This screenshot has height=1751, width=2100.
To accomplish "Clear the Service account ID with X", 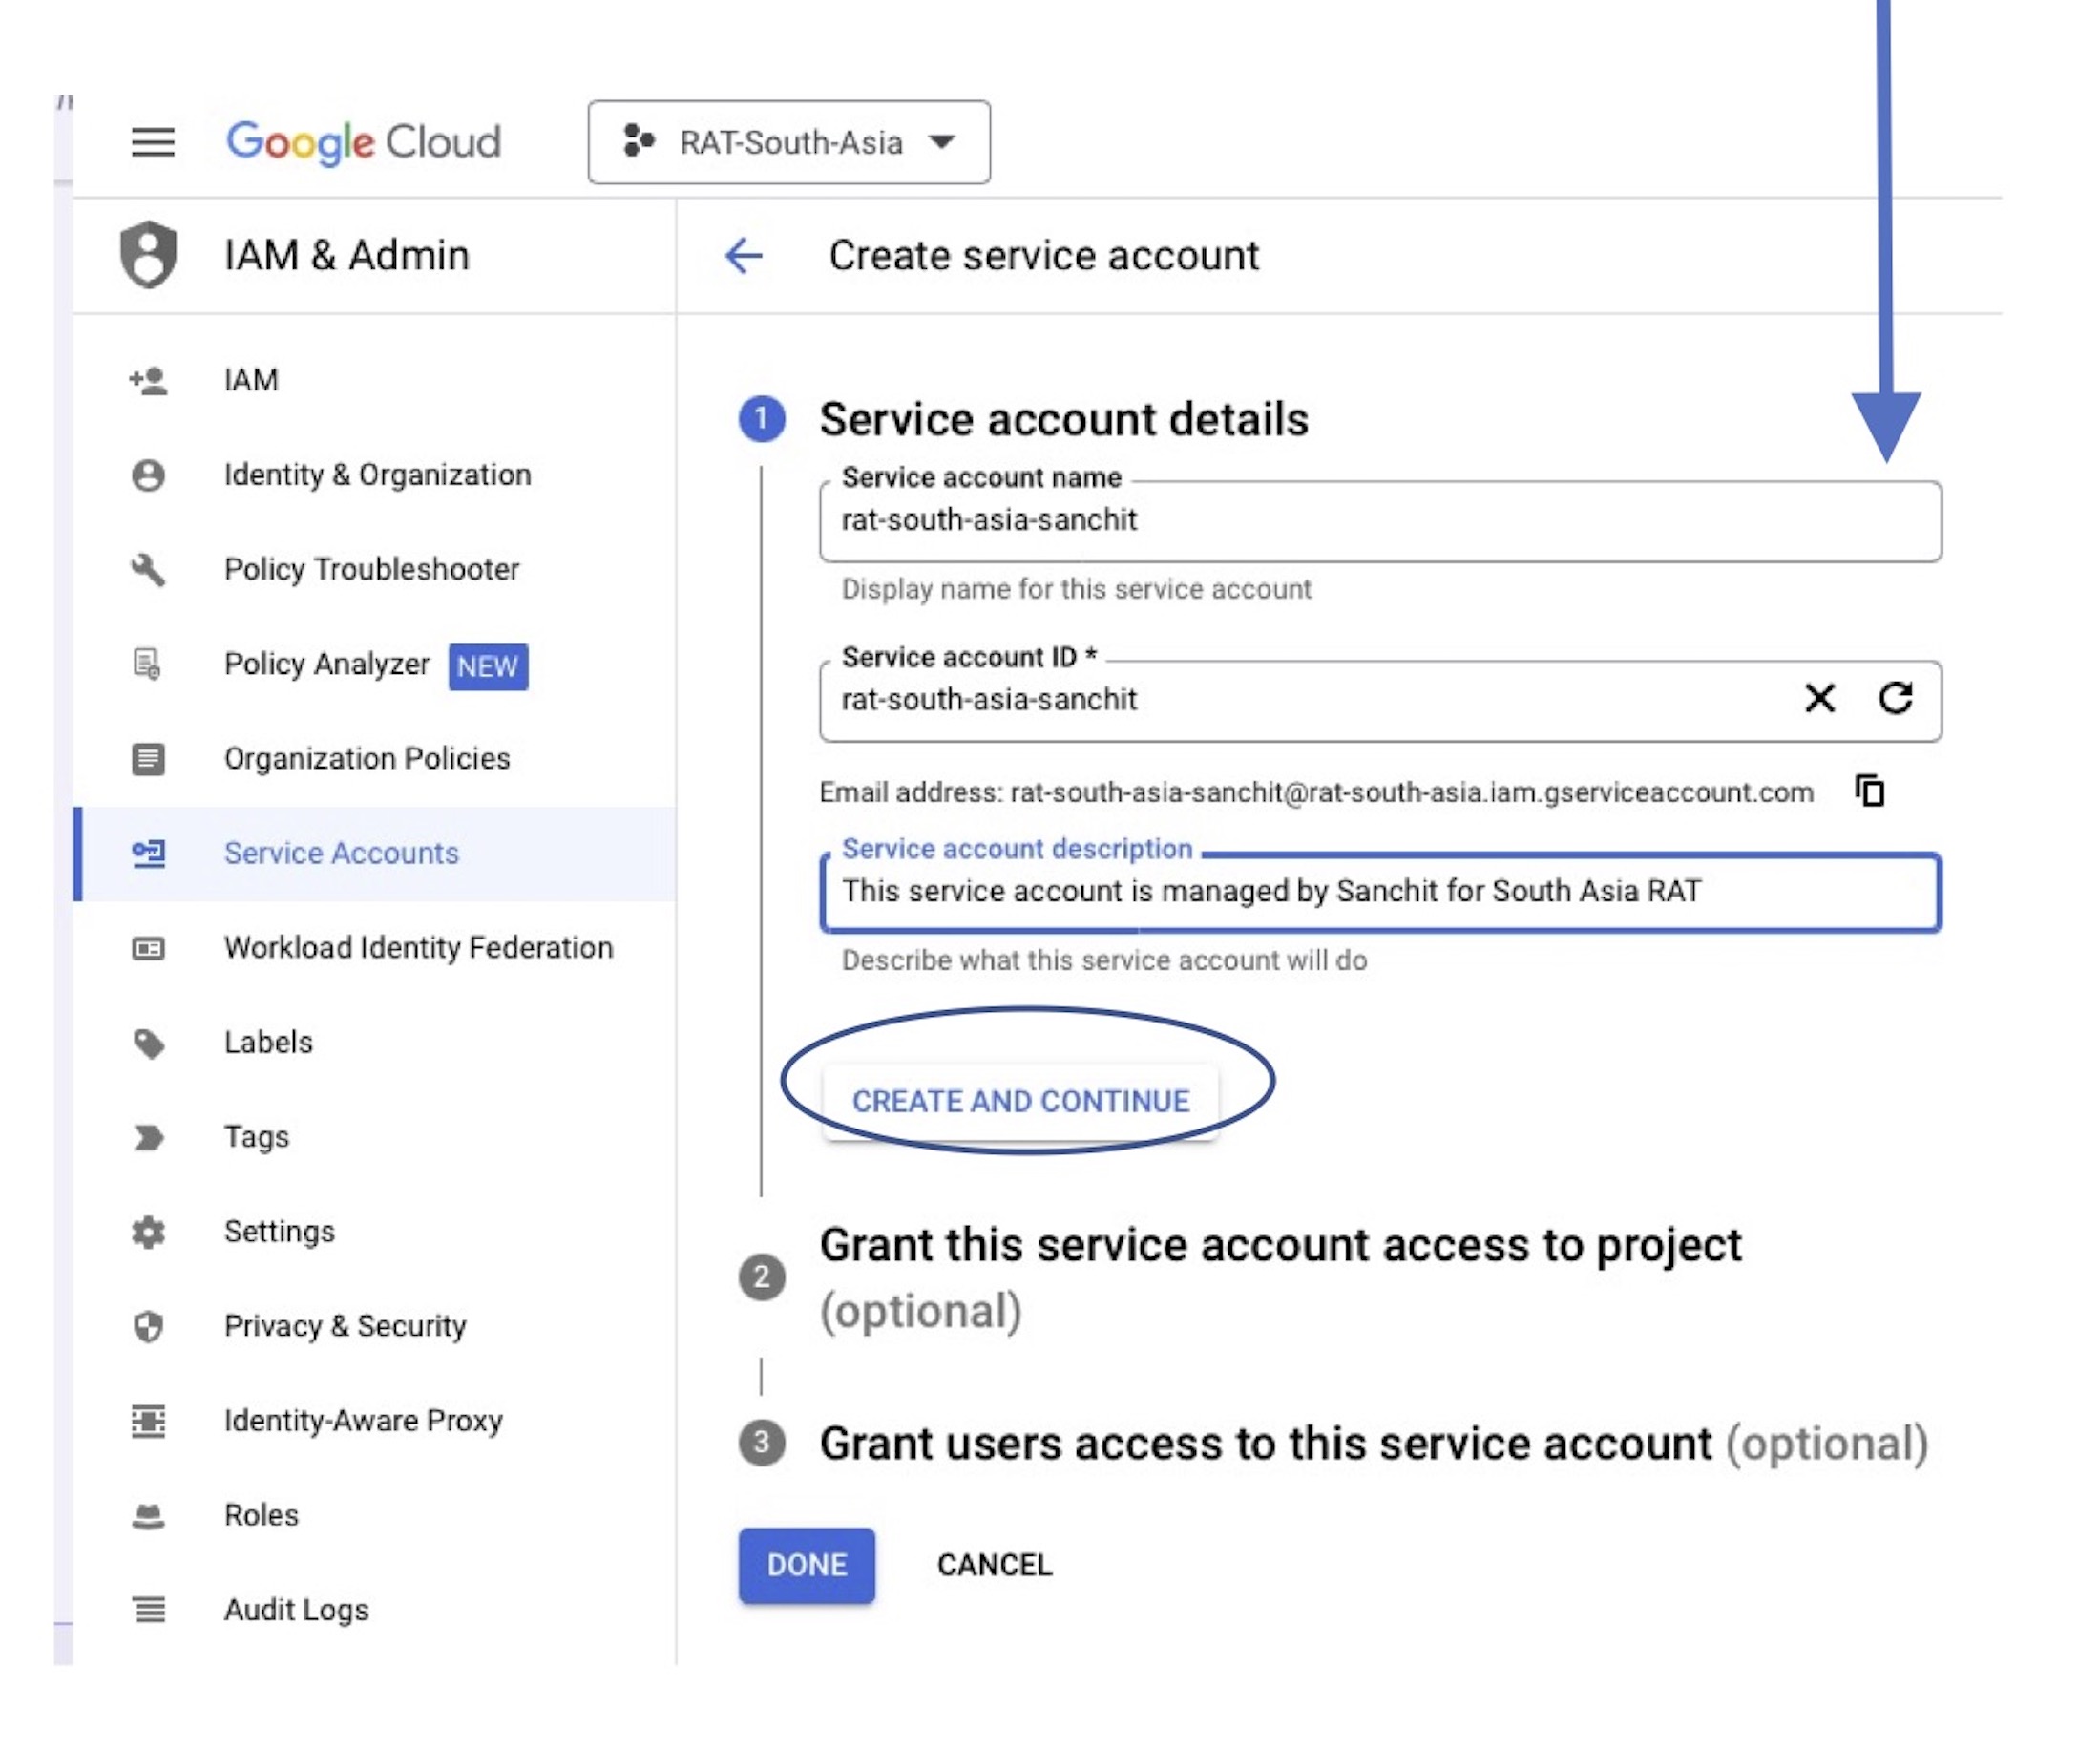I will tap(1820, 698).
